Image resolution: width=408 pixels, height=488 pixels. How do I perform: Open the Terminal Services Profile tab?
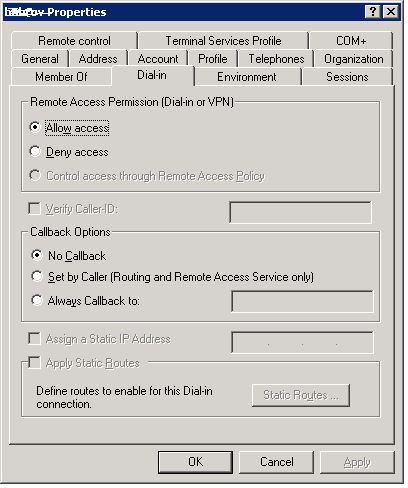[223, 41]
